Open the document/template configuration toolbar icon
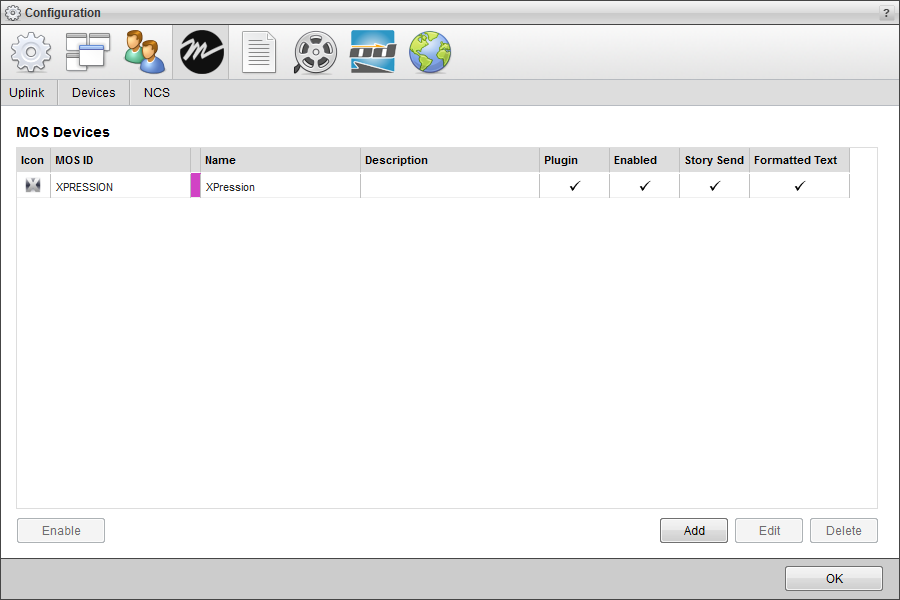 (x=258, y=52)
